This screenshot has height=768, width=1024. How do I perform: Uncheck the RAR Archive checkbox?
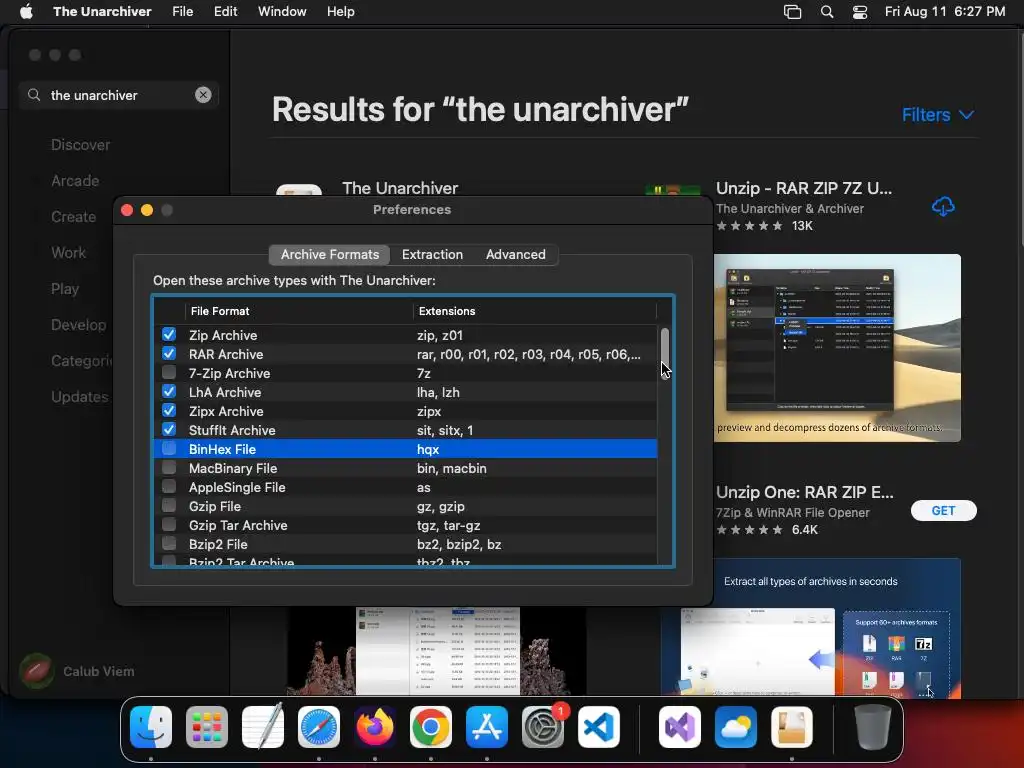point(169,353)
